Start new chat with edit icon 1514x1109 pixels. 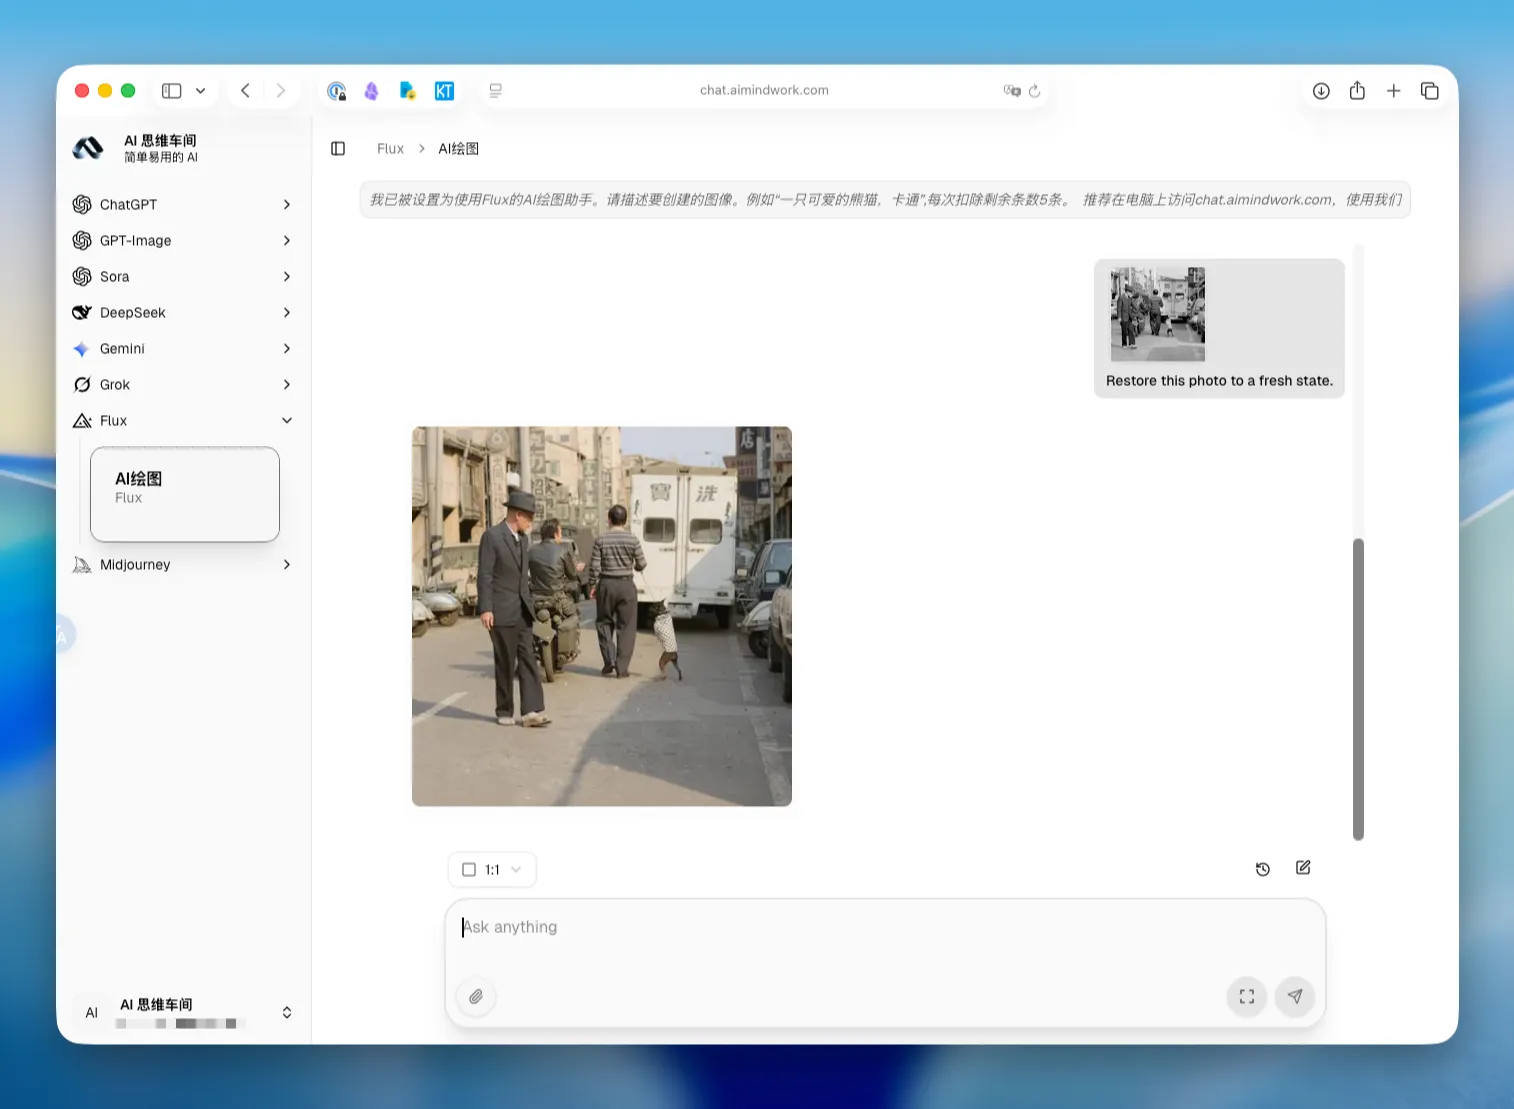pyautogui.click(x=1303, y=868)
